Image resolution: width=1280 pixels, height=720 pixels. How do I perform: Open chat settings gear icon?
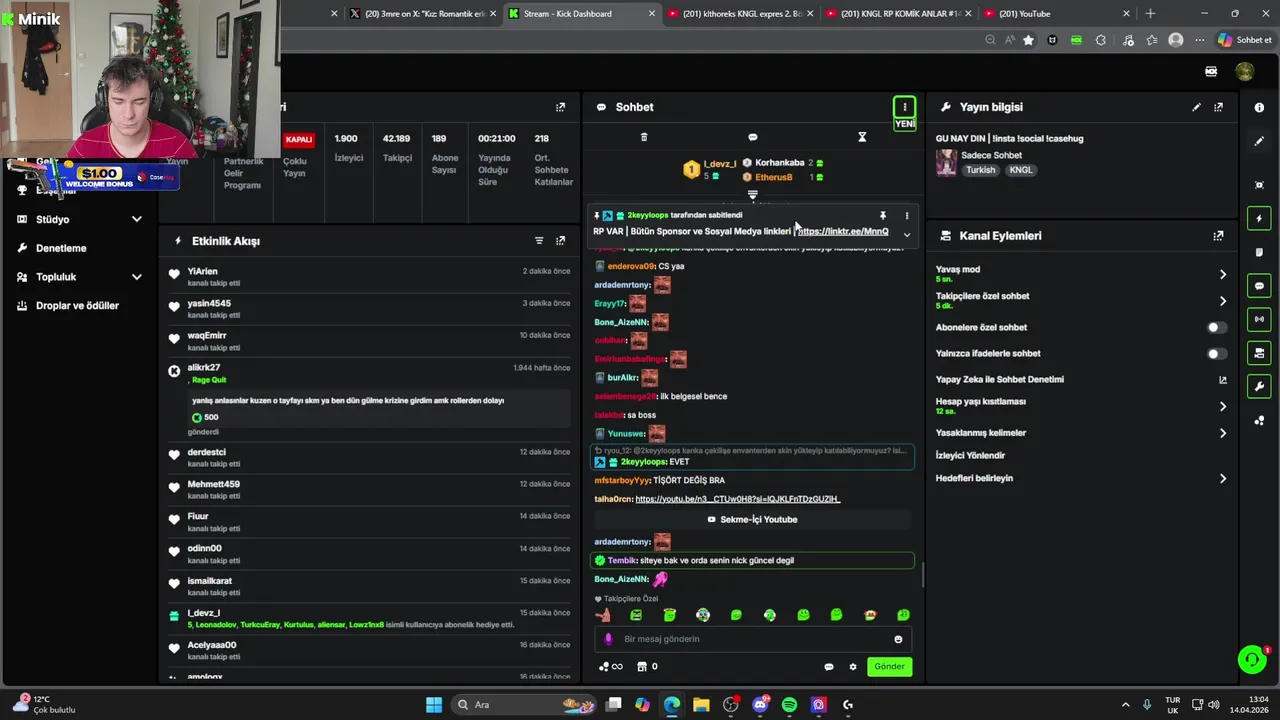click(x=853, y=667)
